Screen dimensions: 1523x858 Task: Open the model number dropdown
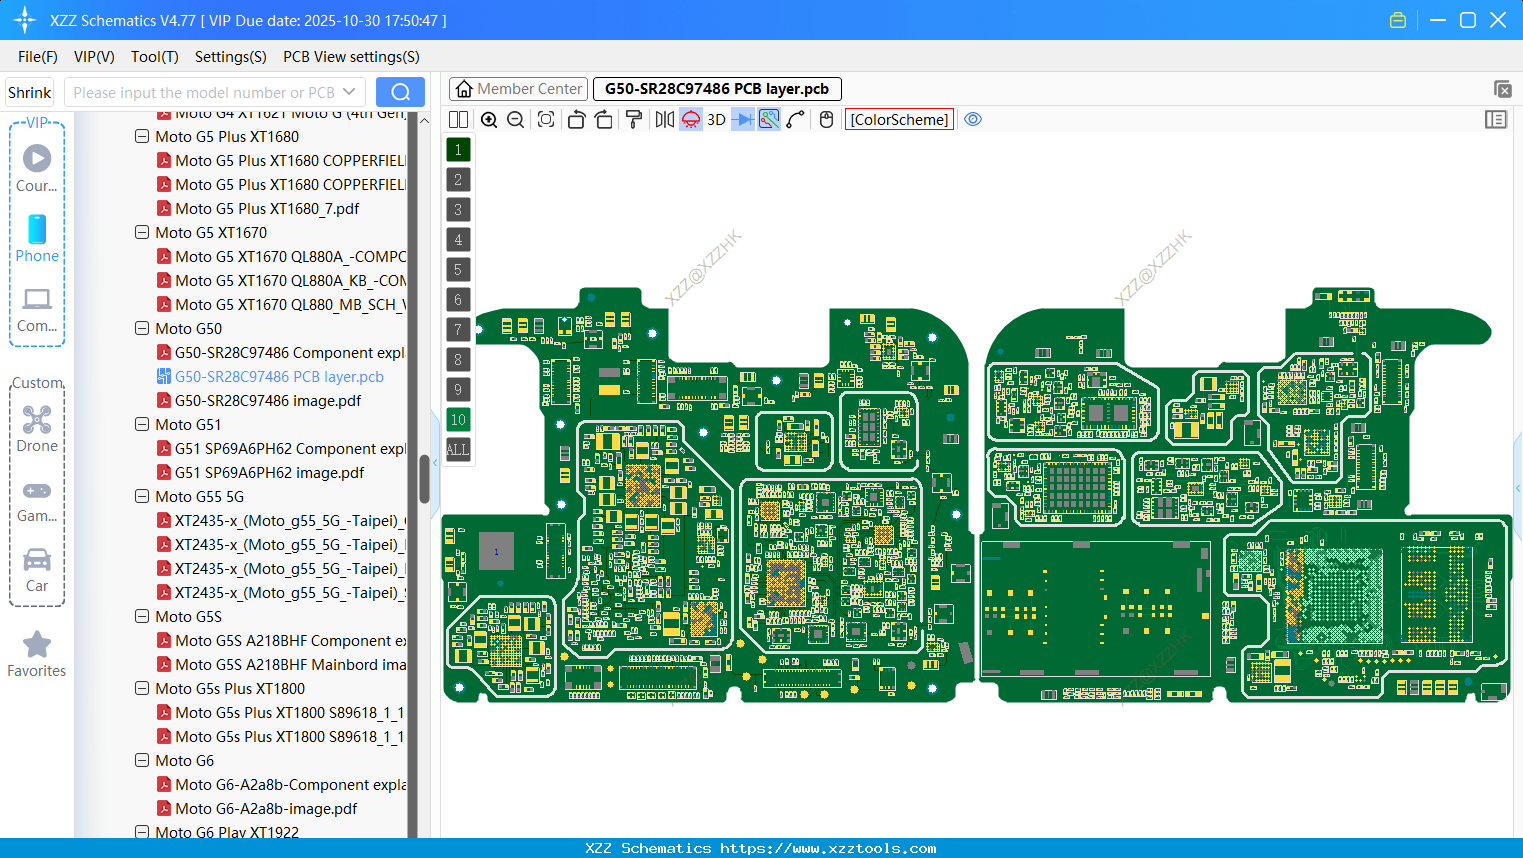click(351, 91)
